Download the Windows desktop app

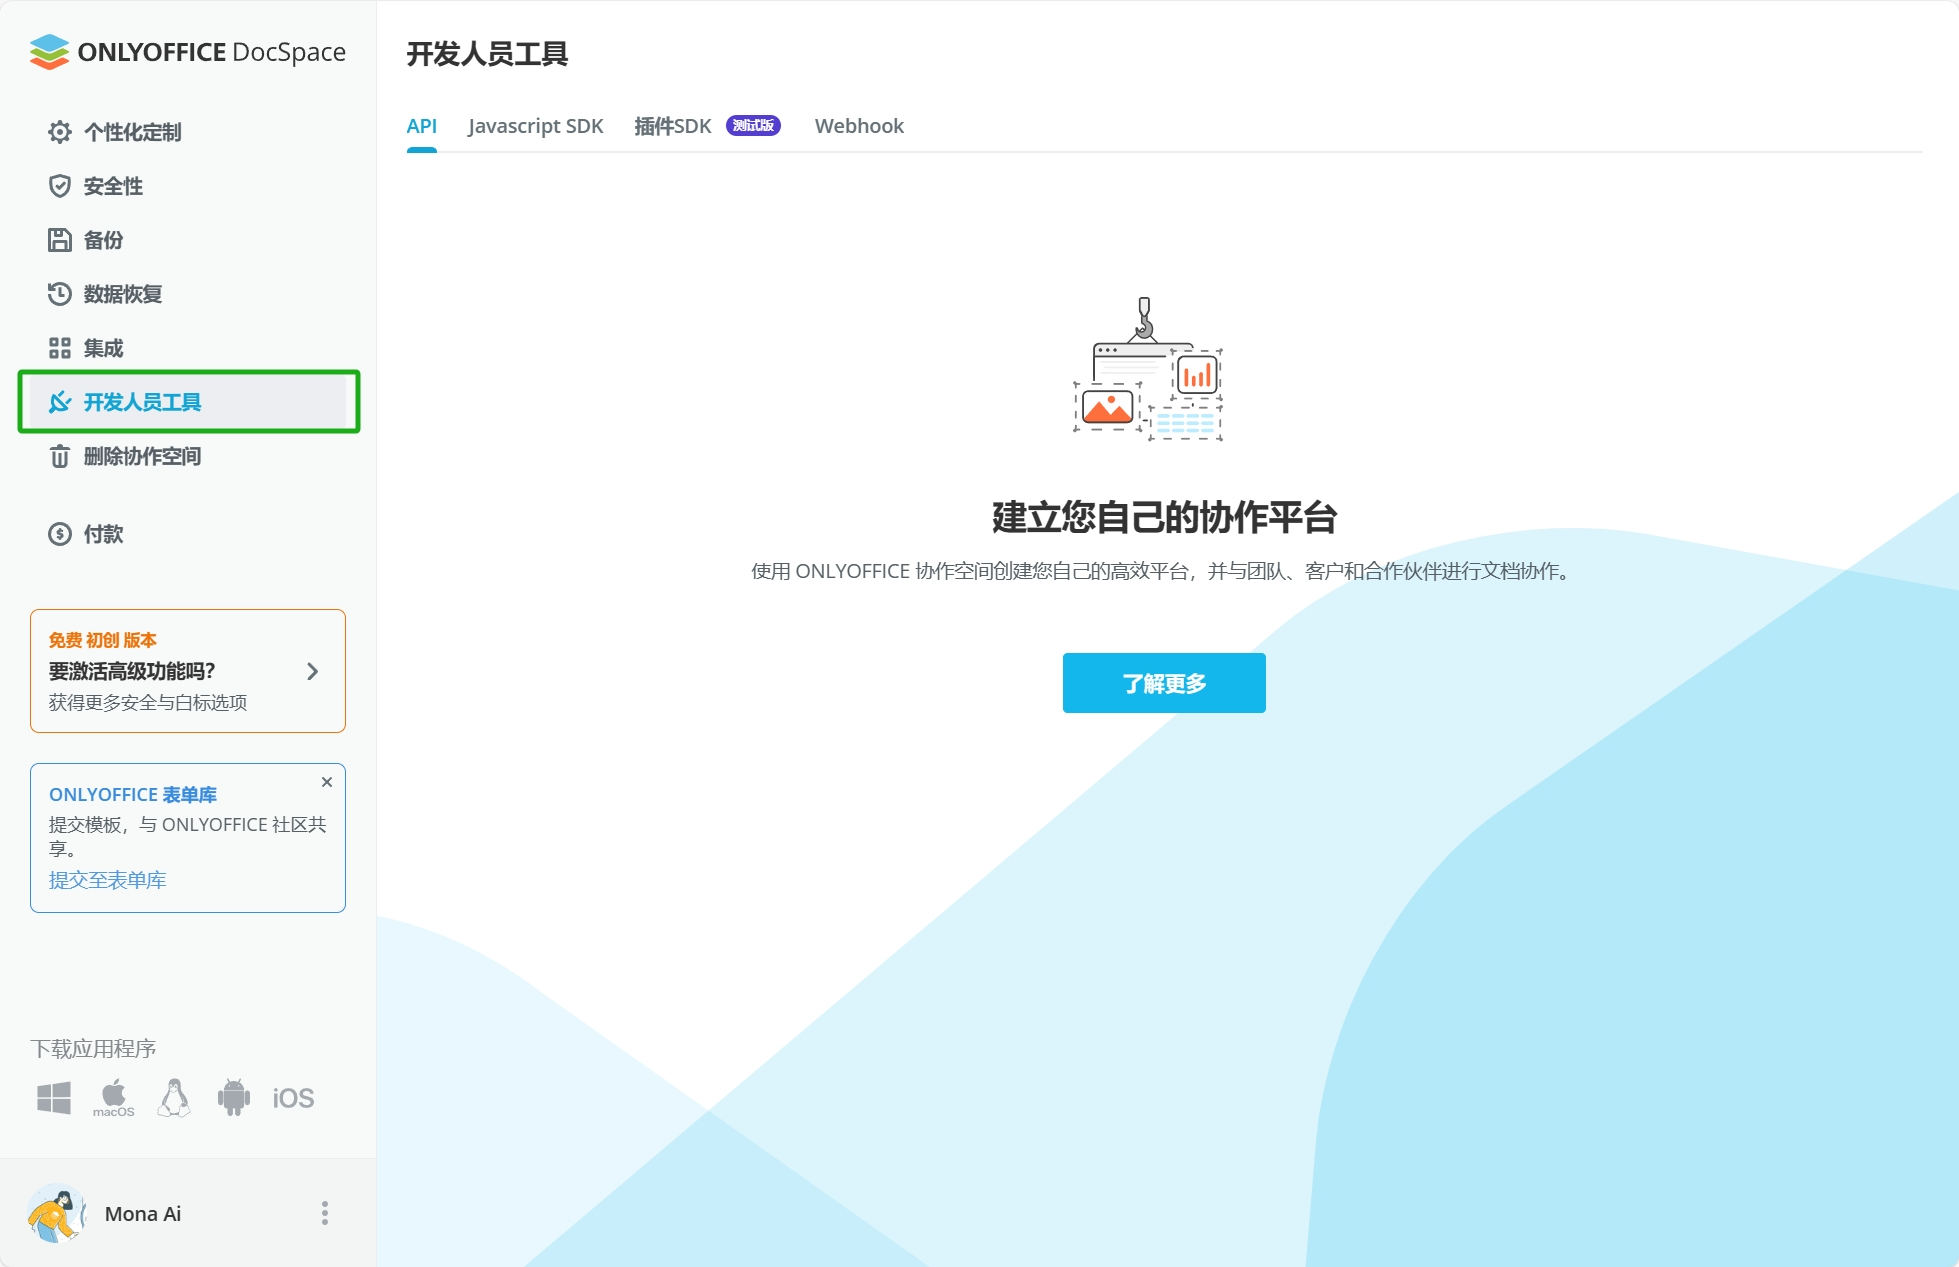point(54,1098)
